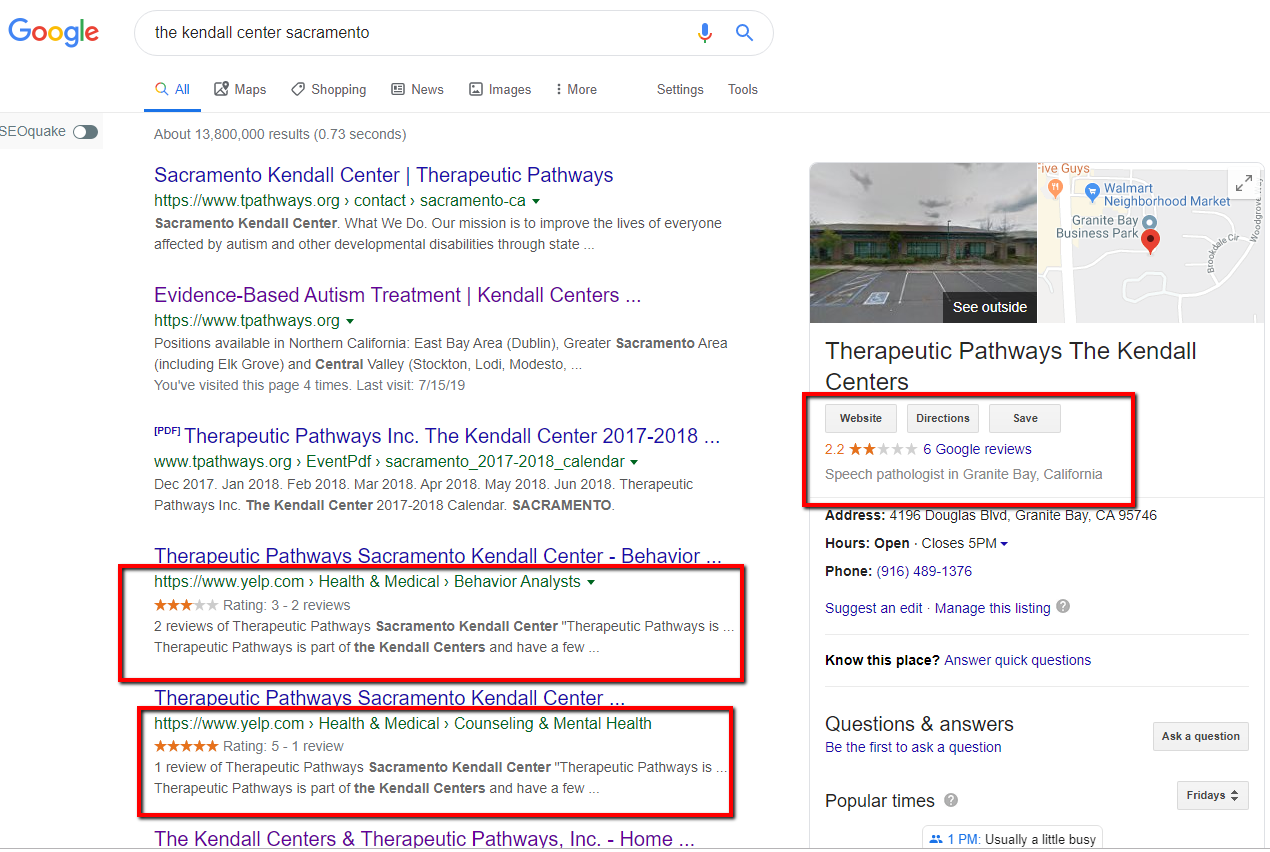Open the 6 Google reviews link

pos(977,449)
